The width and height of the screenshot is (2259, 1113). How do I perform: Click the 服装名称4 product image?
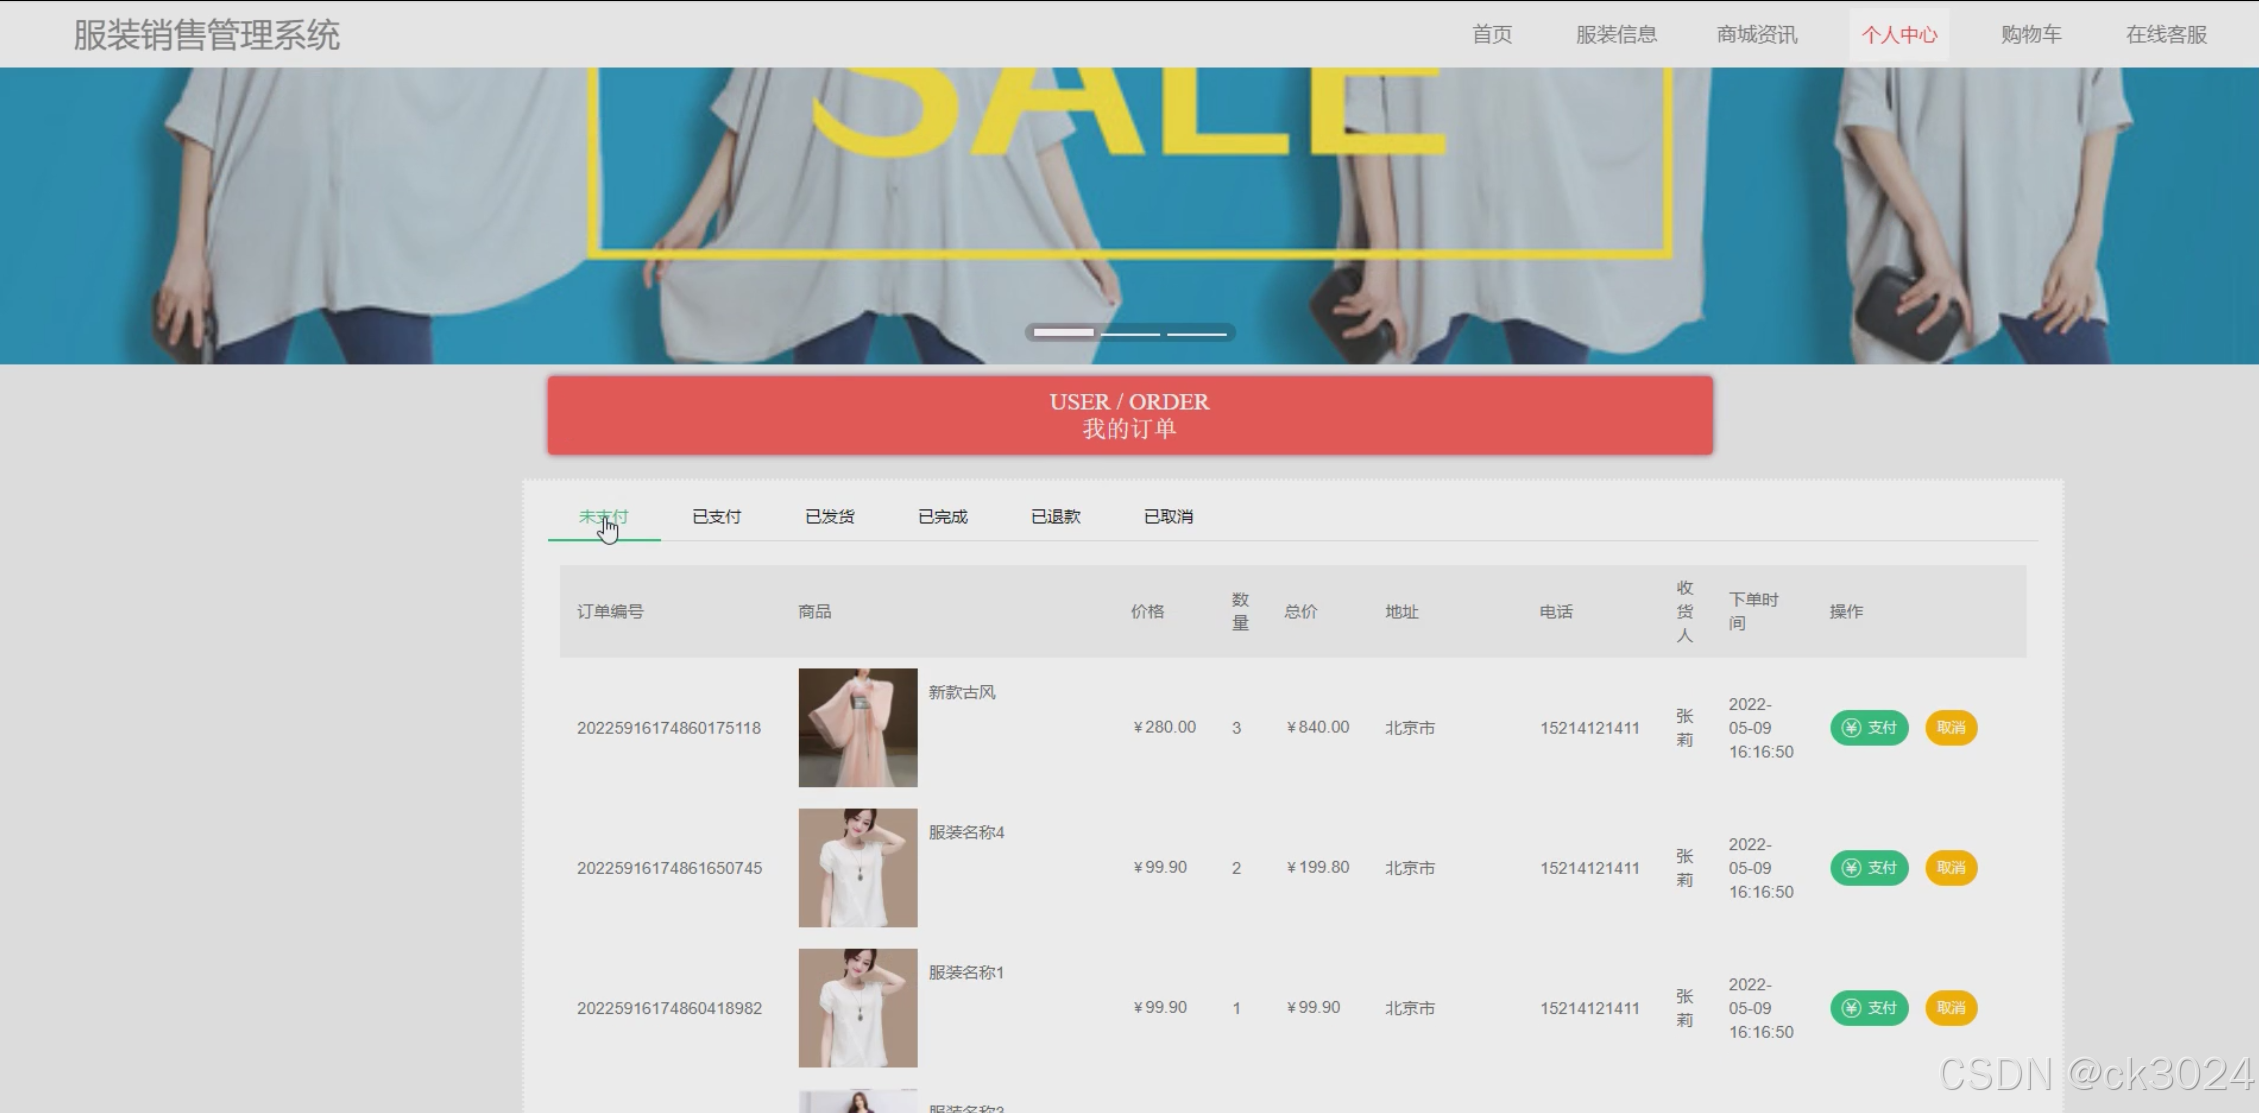[857, 868]
